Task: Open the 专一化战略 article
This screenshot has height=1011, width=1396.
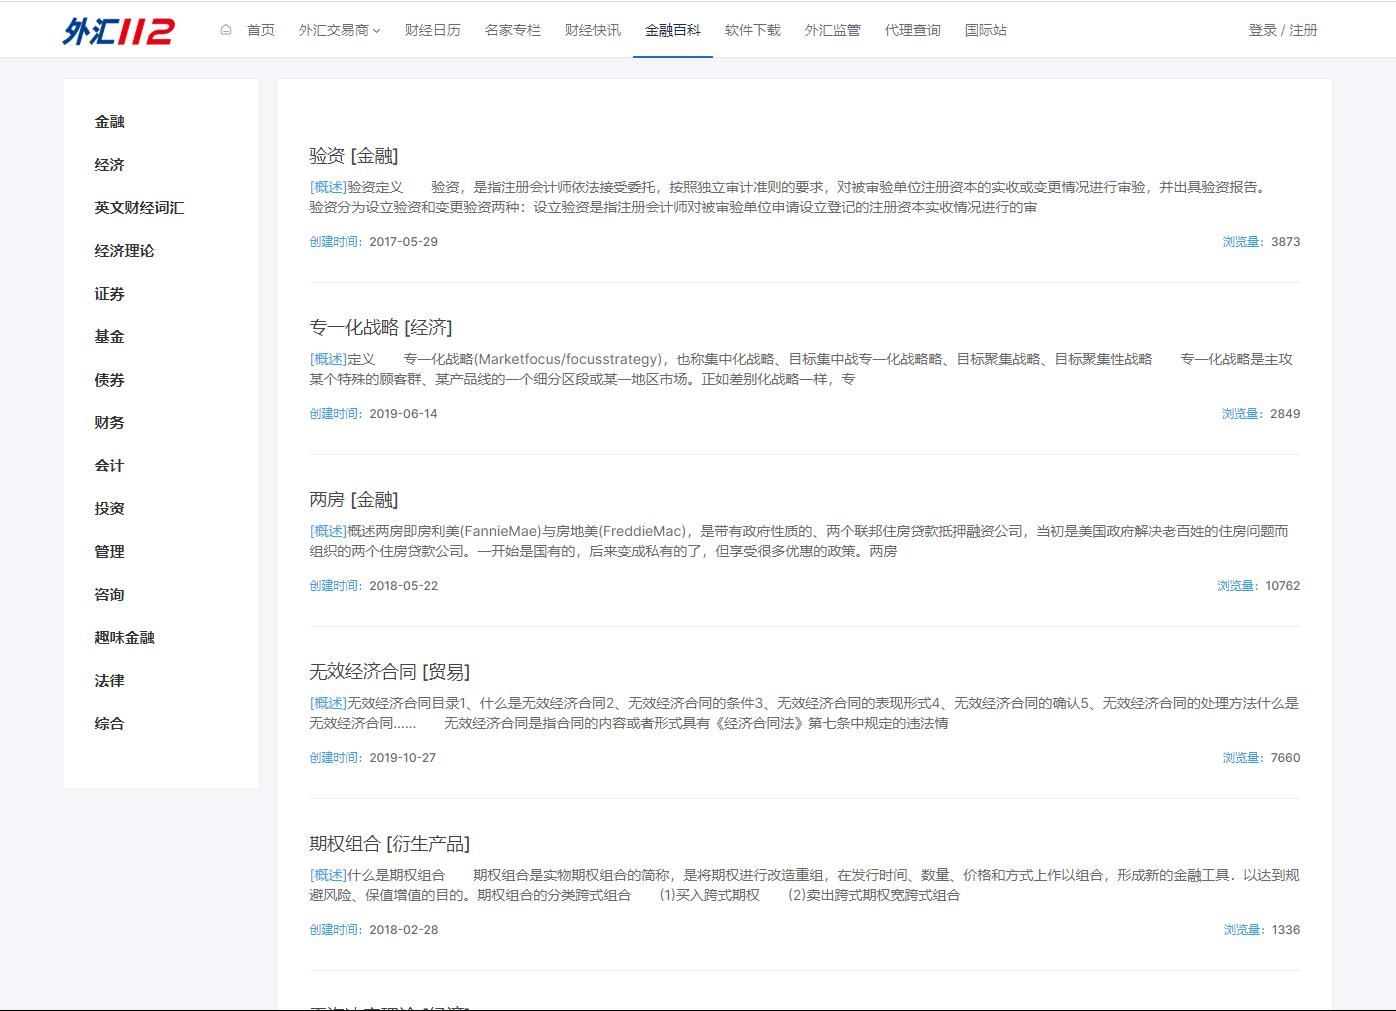Action: point(380,327)
